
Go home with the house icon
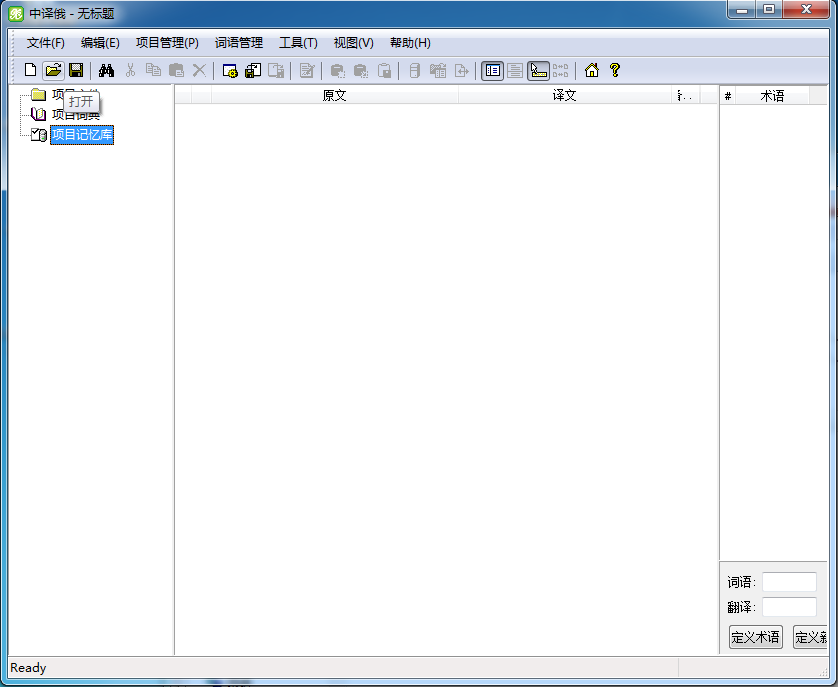[592, 70]
